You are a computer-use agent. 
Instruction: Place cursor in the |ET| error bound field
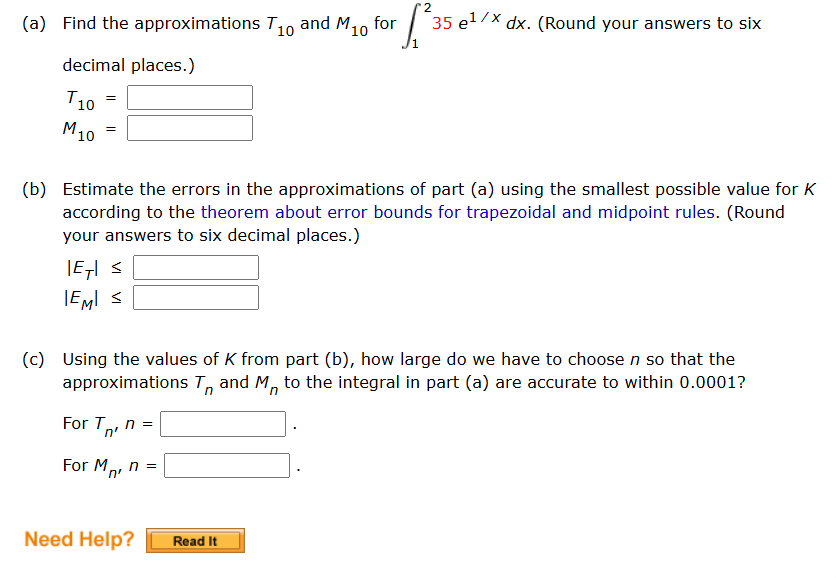(195, 266)
